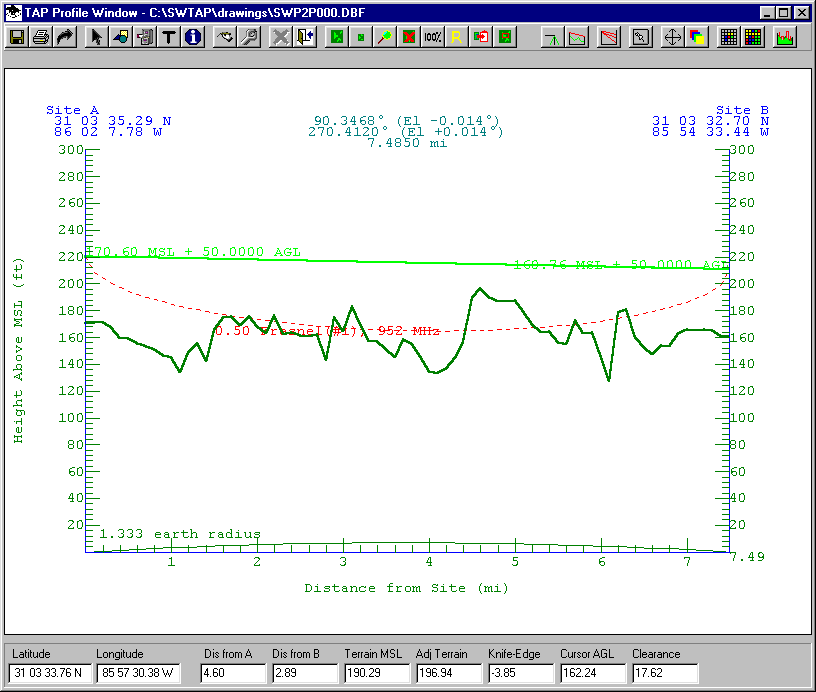Click the Longitude value field
The height and width of the screenshot is (692, 816).
138,673
